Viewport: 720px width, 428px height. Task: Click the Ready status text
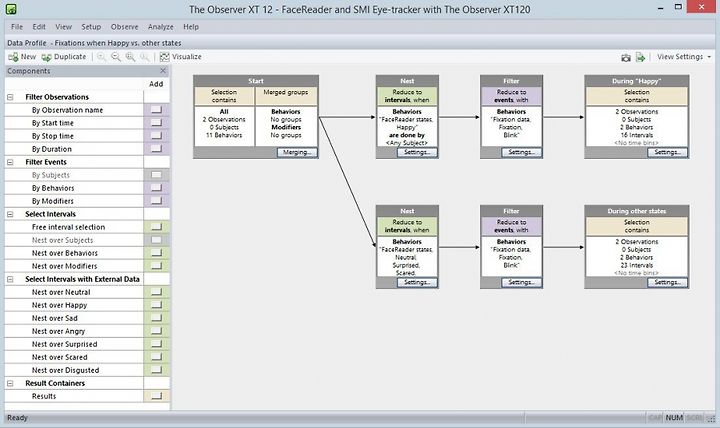[x=17, y=417]
